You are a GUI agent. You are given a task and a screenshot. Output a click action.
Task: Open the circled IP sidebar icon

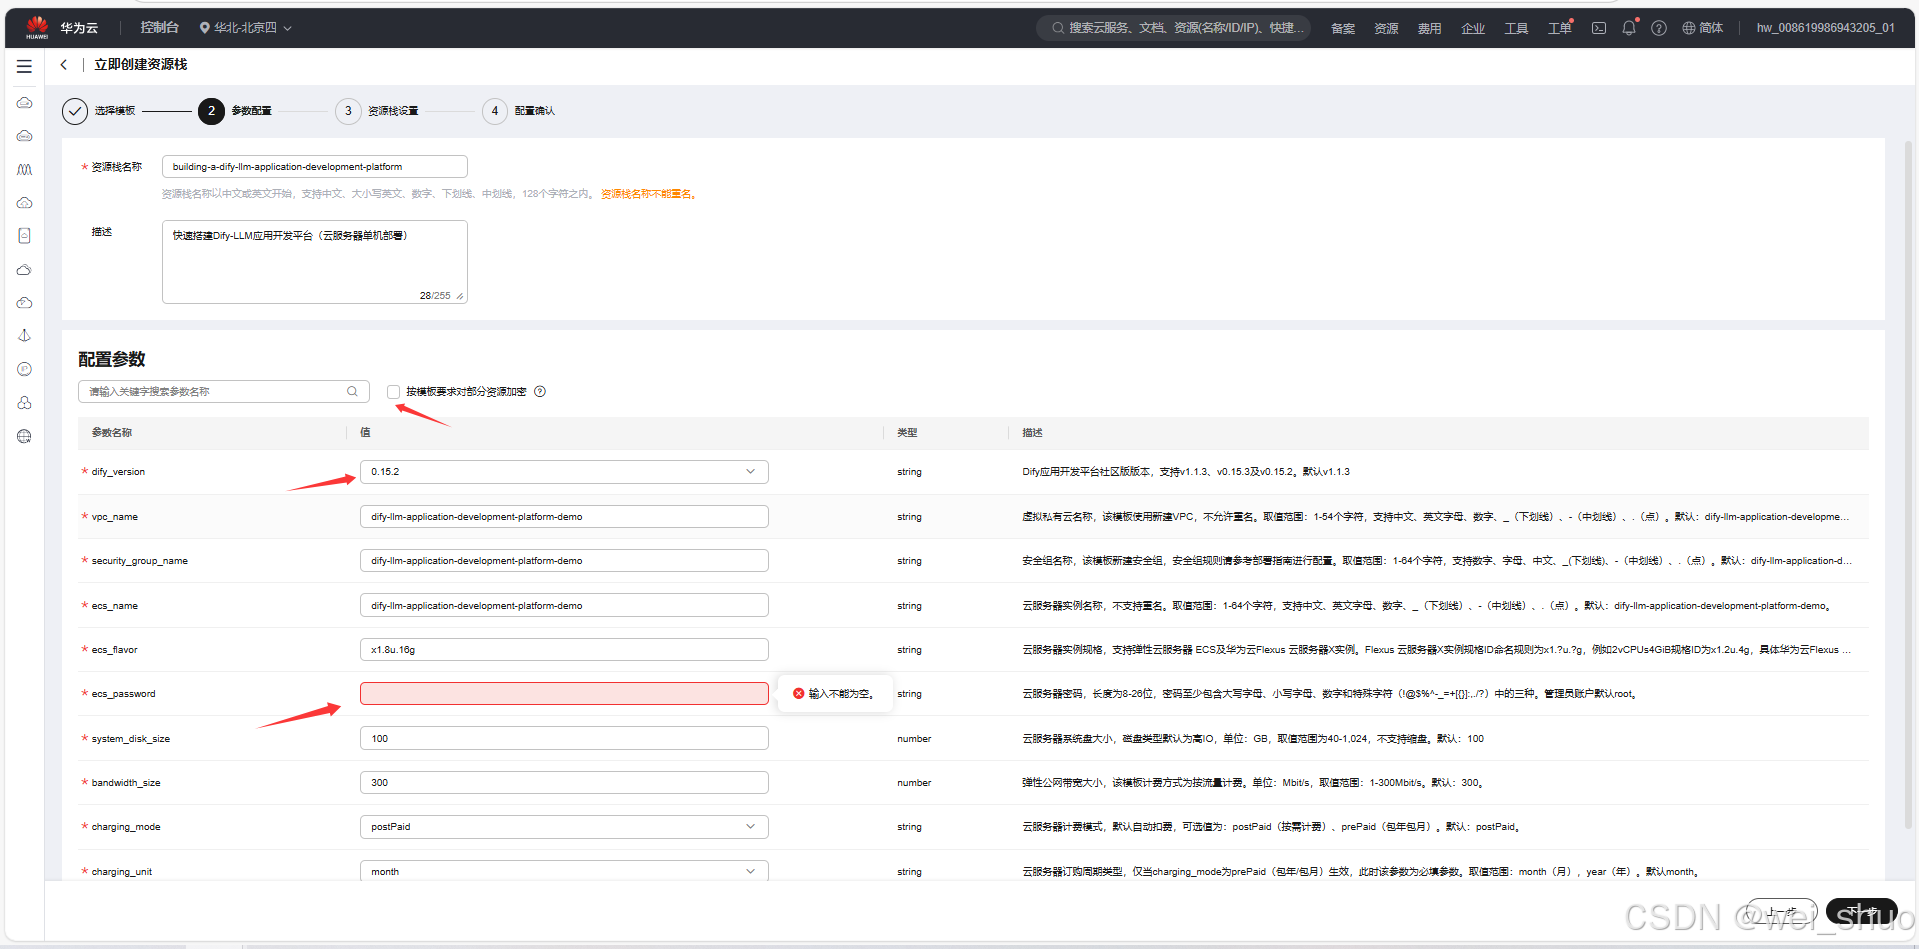tap(24, 369)
